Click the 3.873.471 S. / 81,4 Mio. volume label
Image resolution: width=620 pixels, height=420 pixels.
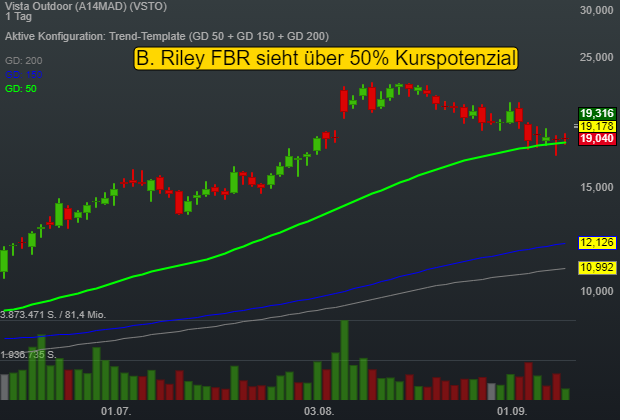[x=53, y=315]
